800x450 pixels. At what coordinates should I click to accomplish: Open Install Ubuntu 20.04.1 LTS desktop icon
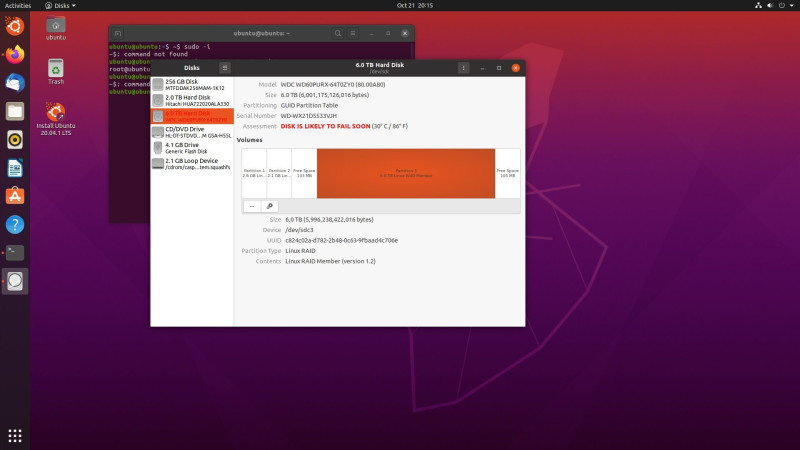pyautogui.click(x=56, y=119)
